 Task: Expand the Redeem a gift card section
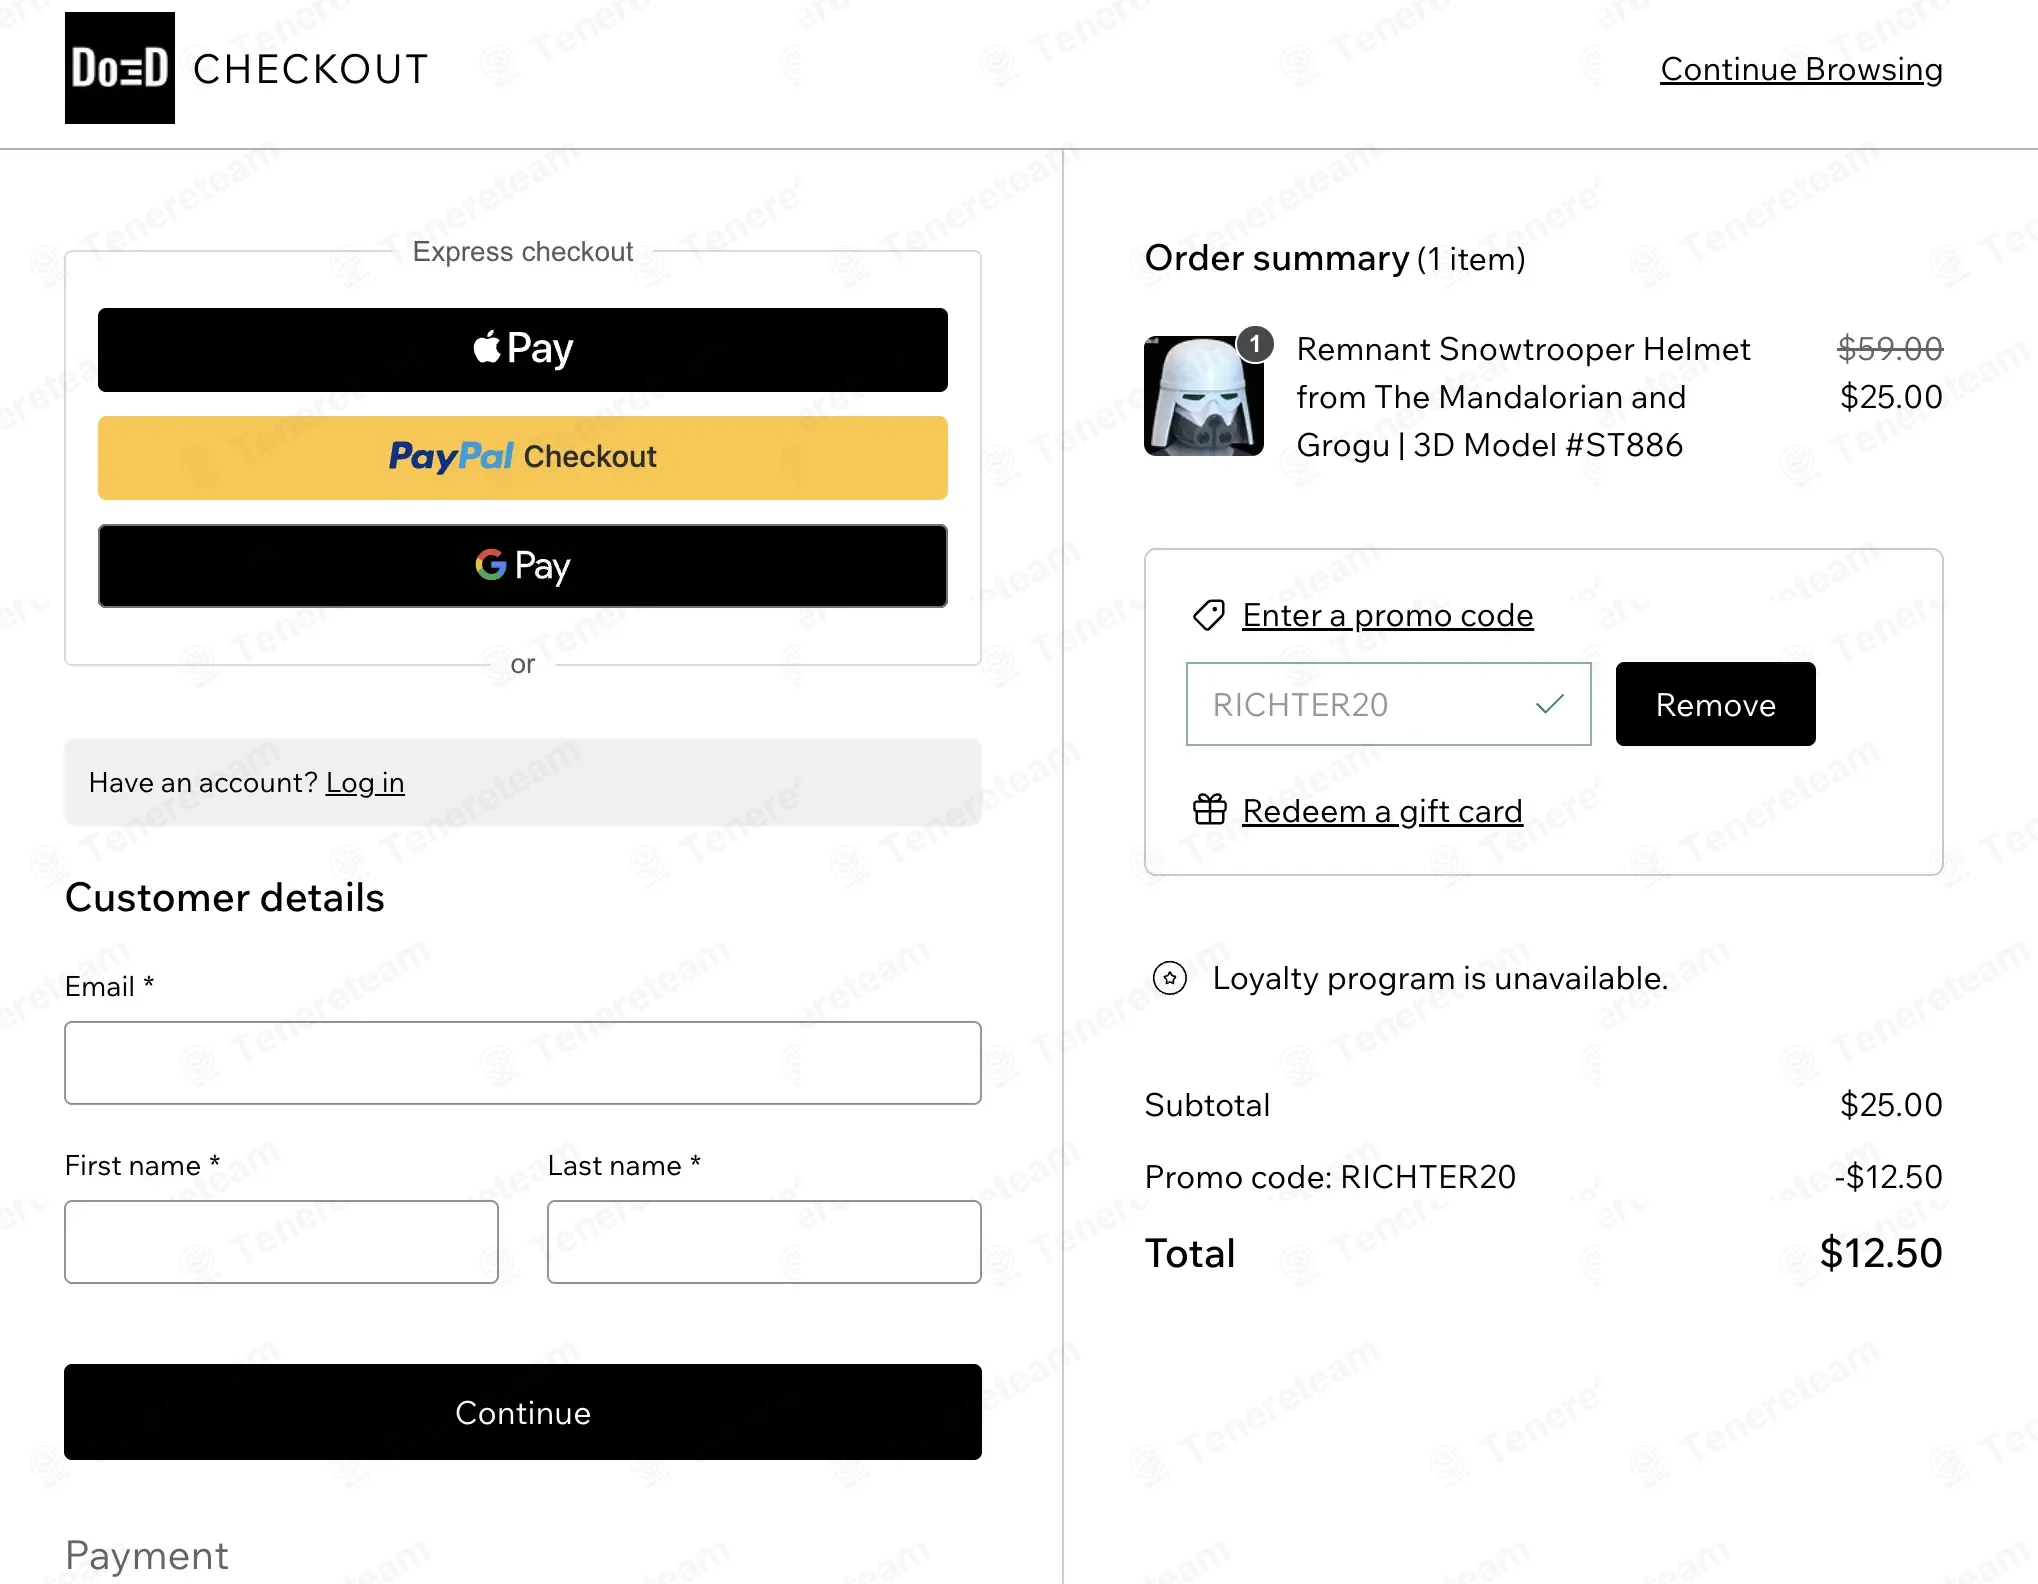coord(1382,811)
